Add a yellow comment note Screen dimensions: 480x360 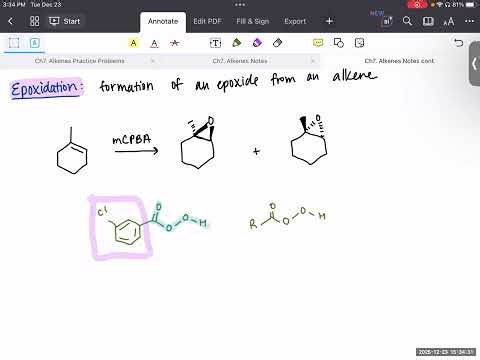pos(318,43)
